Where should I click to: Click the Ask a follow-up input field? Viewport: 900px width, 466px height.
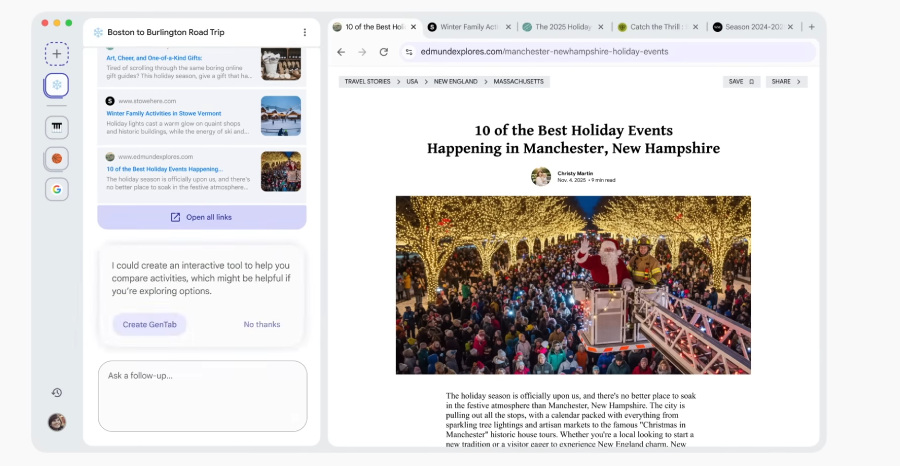pyautogui.click(x=202, y=395)
